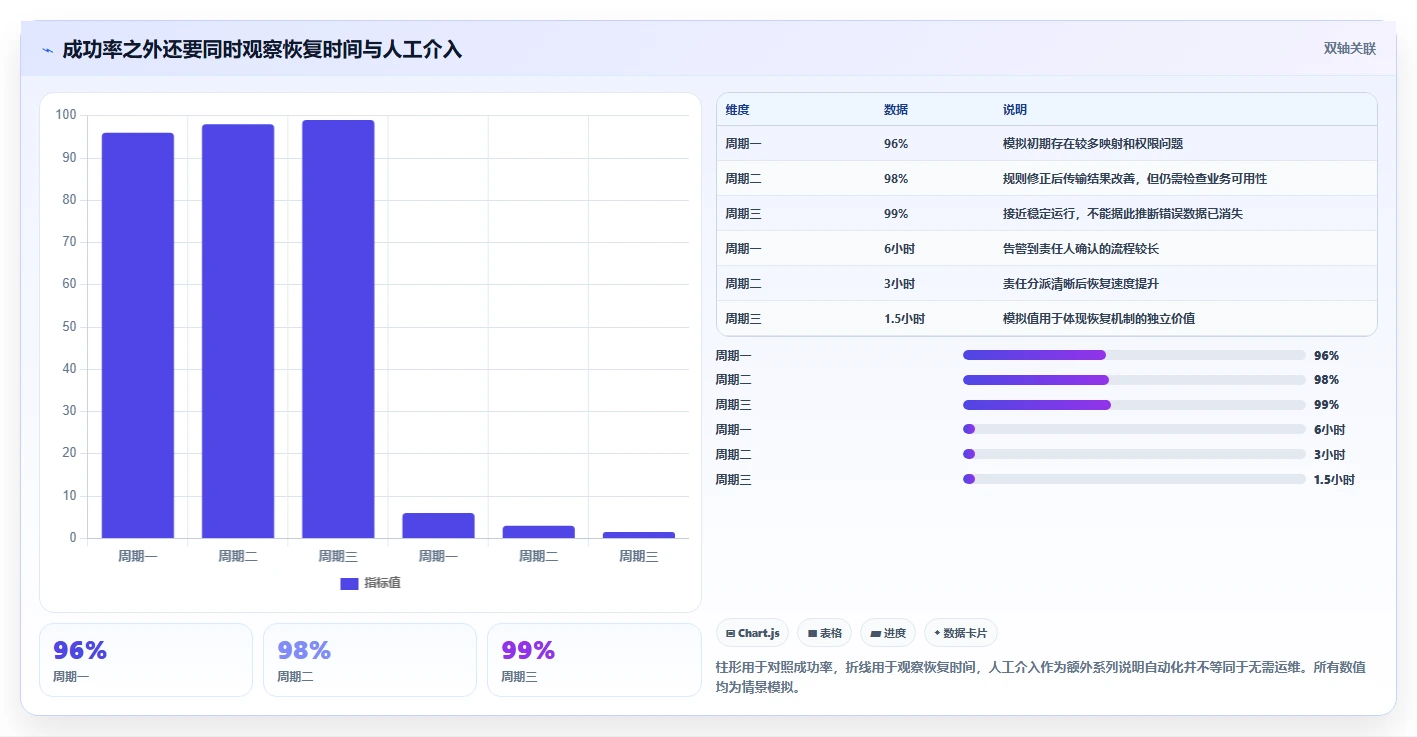Click the 周期三 chart bar reaching 99

[338, 329]
